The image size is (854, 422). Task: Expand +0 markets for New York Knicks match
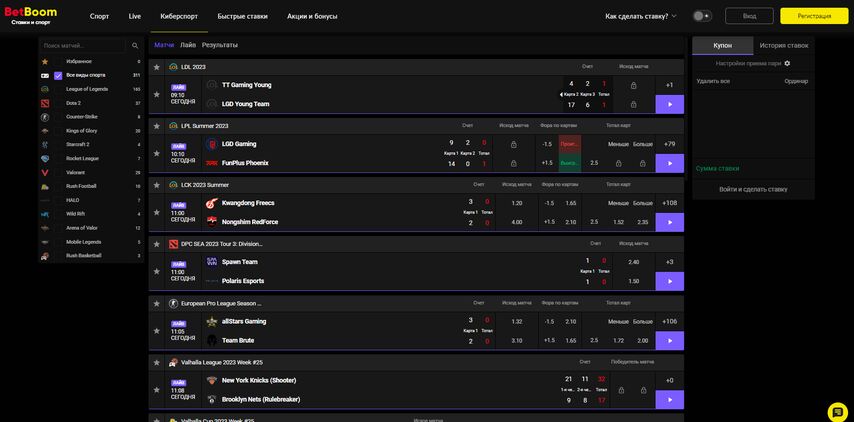[x=669, y=380]
